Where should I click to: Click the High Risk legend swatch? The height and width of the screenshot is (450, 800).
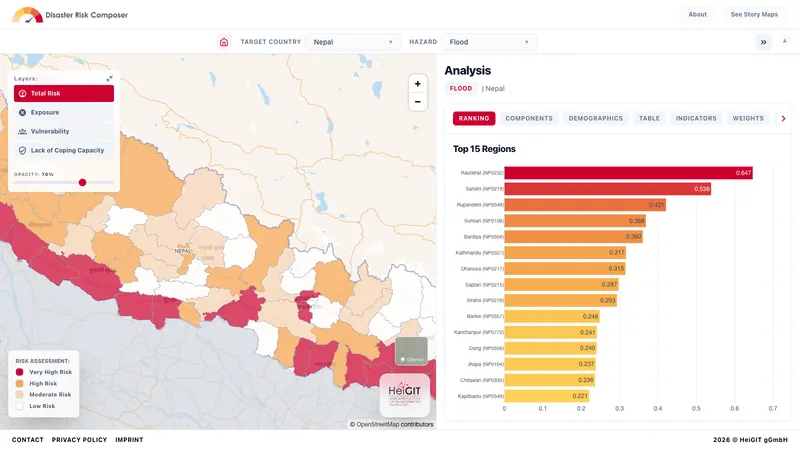coord(19,383)
